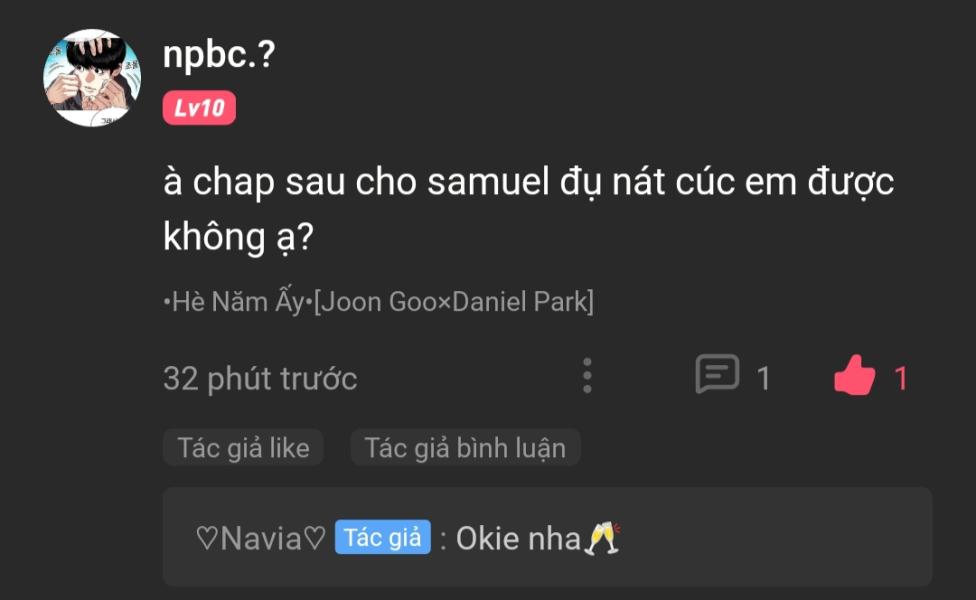This screenshot has height=600, width=976.
Task: Expand replies via the comment count
Action: click(762, 378)
